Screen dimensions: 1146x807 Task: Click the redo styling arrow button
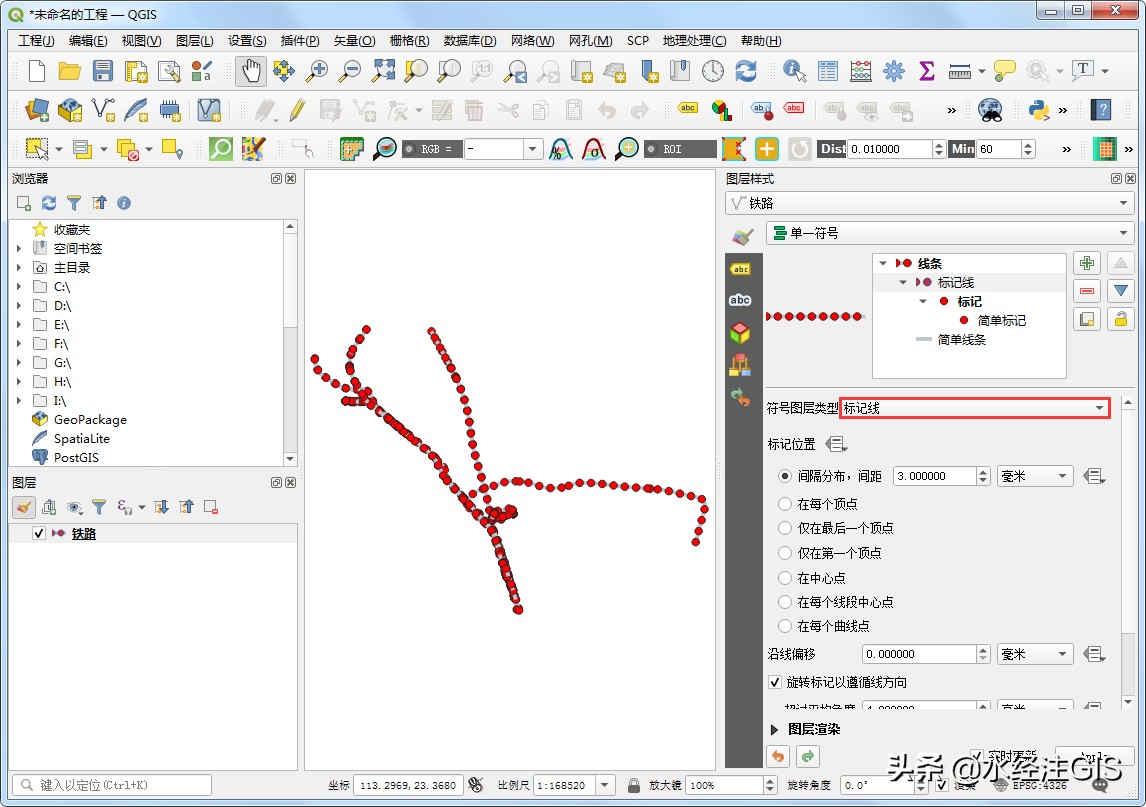point(808,757)
